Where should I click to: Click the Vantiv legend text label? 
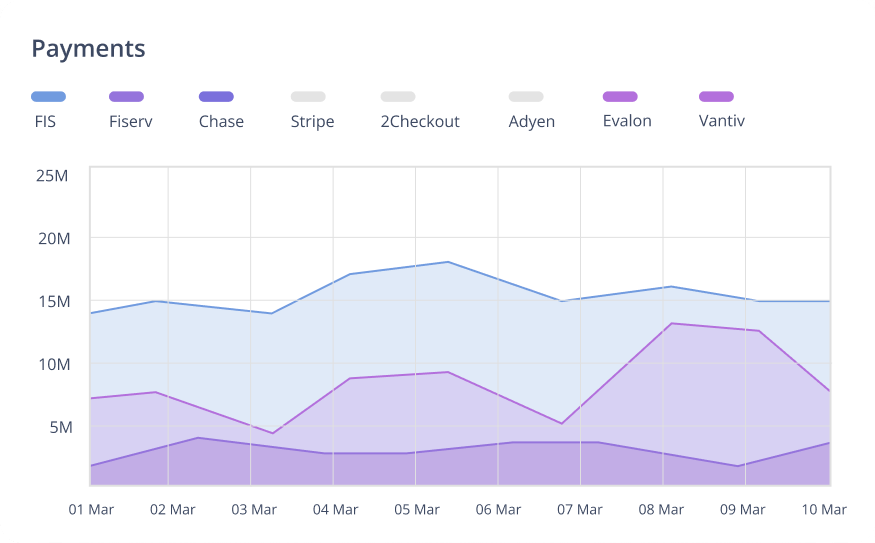pos(721,121)
